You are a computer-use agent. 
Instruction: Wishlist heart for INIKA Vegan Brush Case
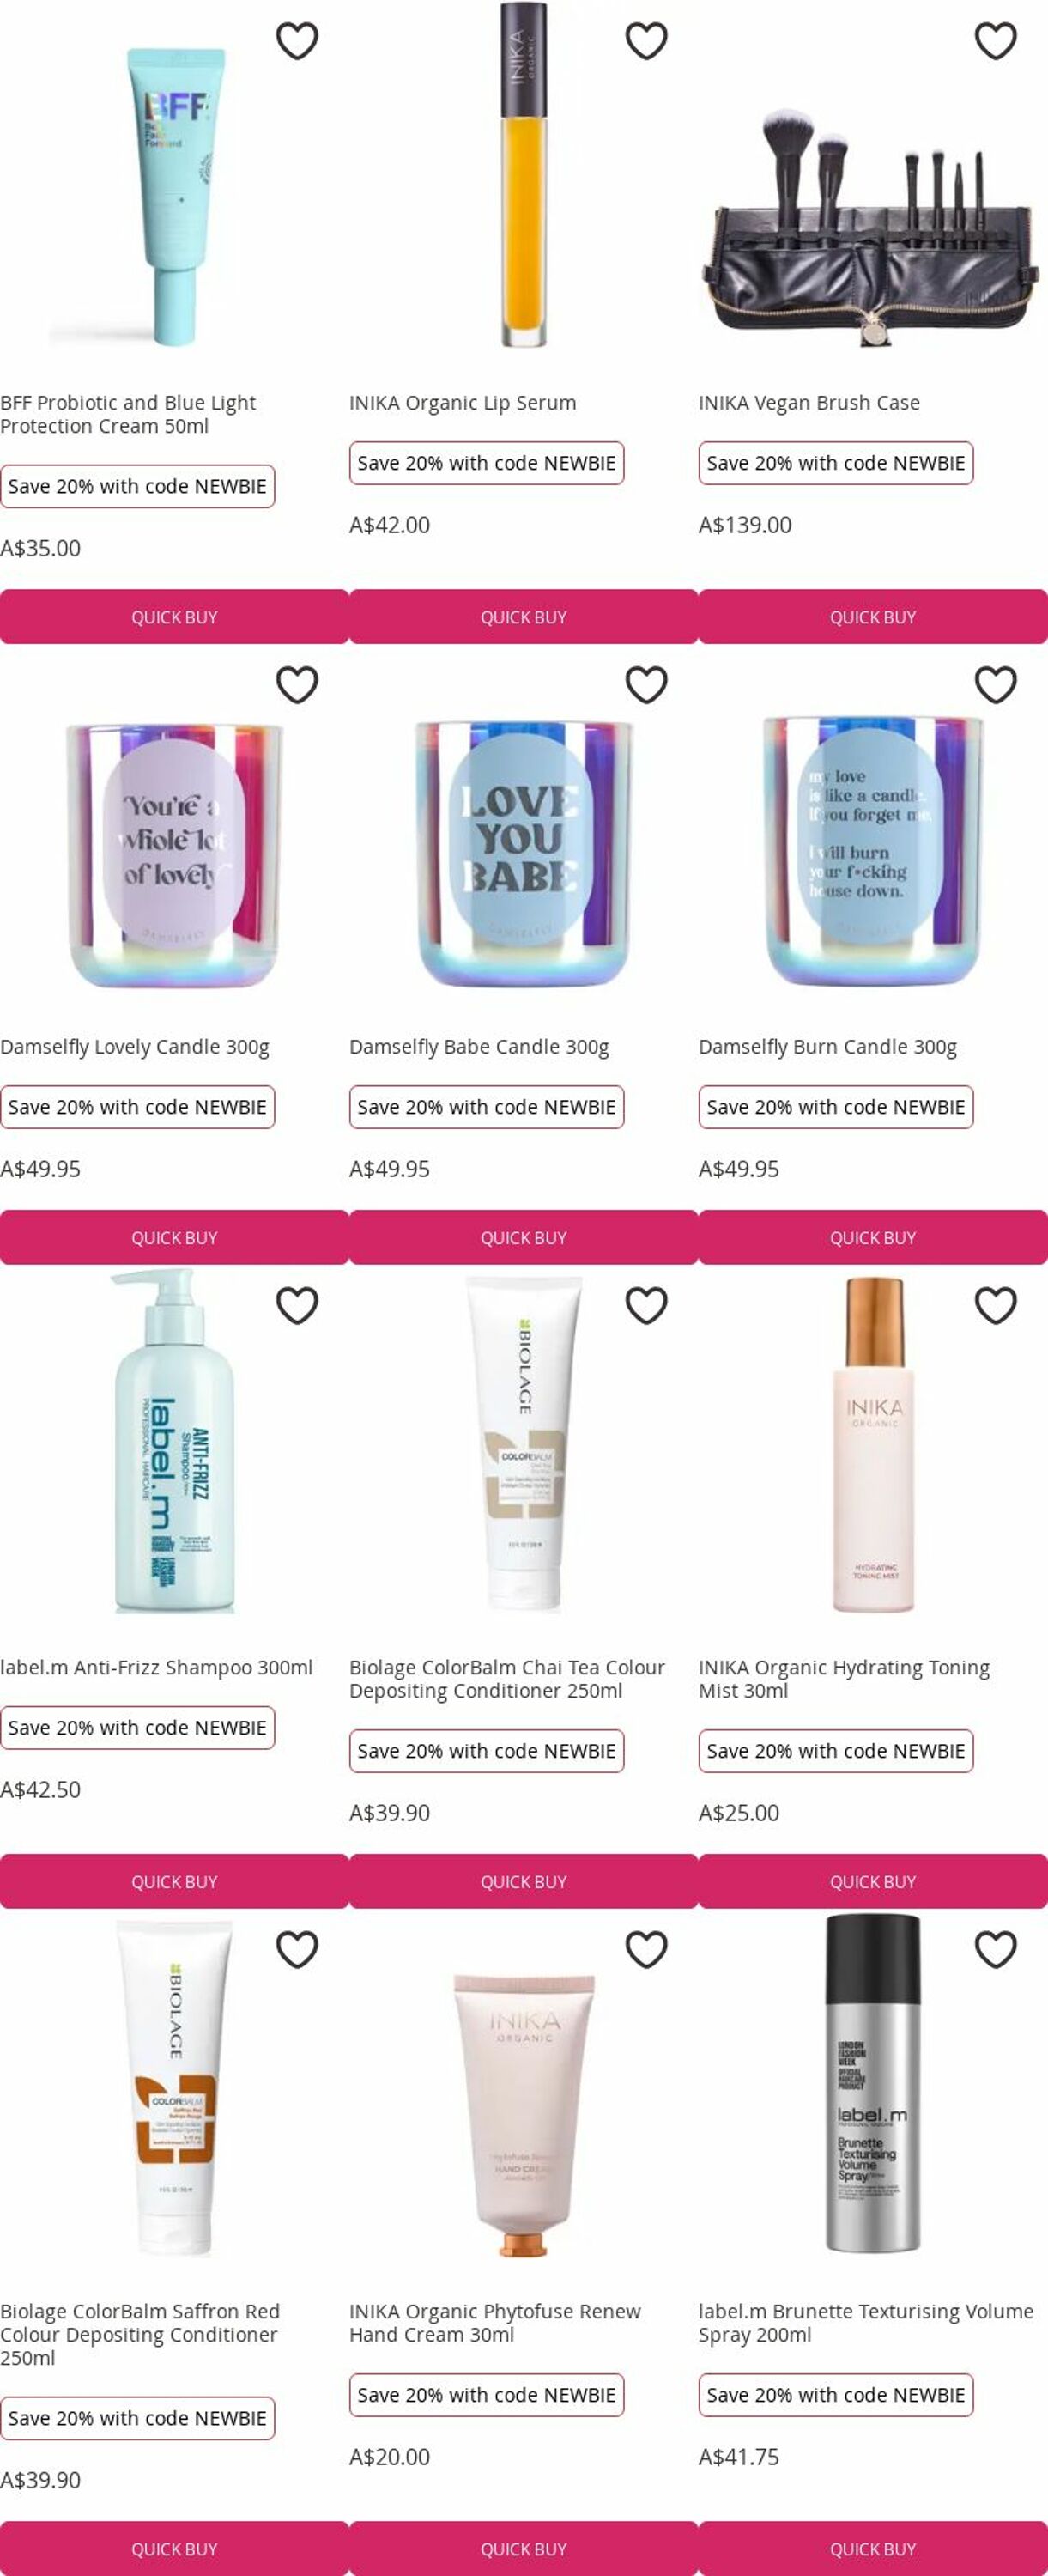pos(995,41)
